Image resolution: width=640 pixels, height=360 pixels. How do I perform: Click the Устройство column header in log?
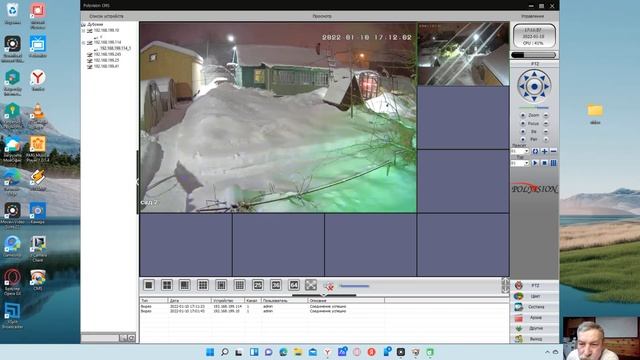pos(228,300)
